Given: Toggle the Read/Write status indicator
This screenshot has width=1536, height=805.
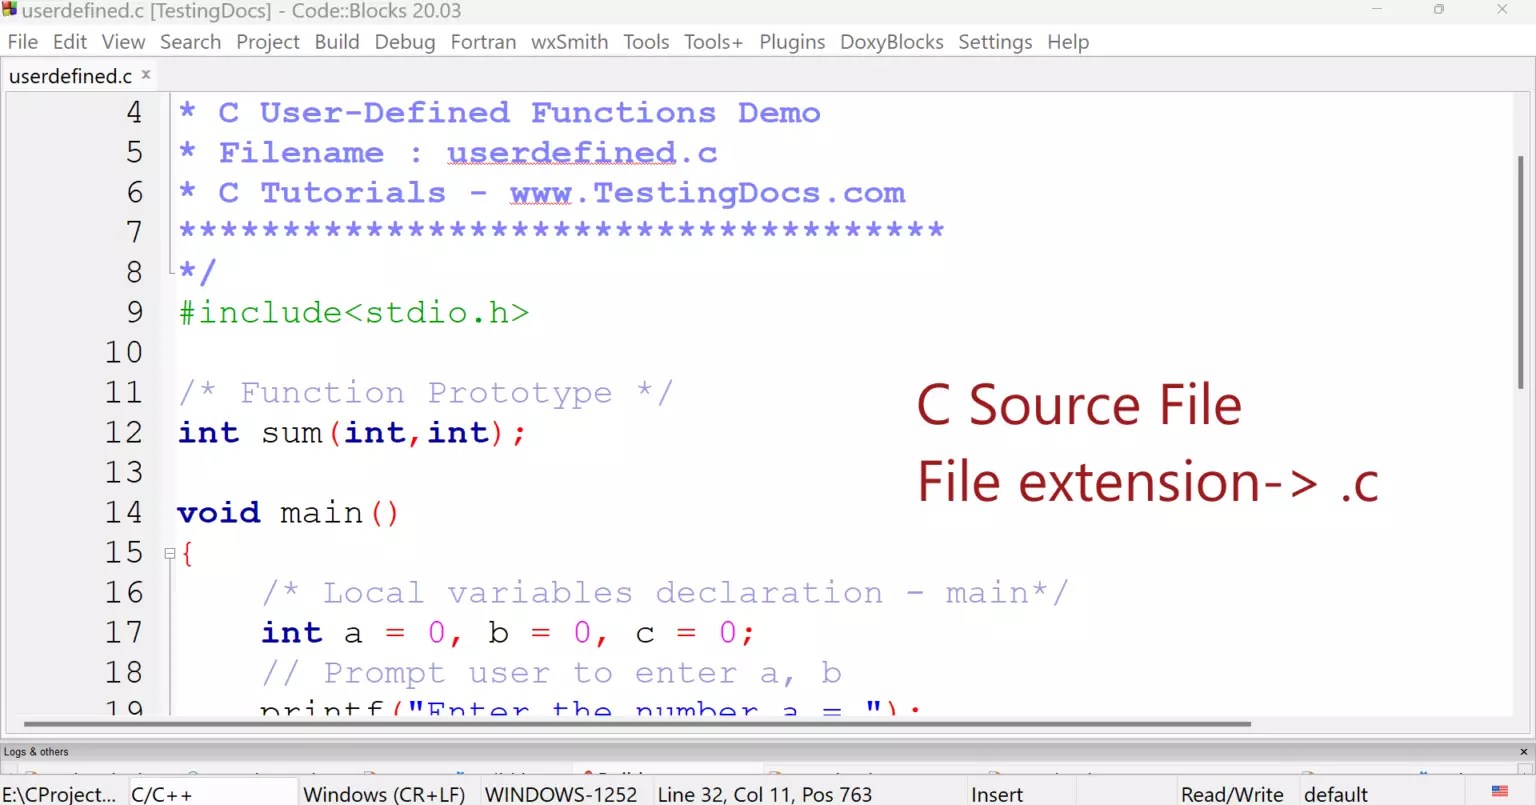Looking at the screenshot, I should [x=1232, y=793].
